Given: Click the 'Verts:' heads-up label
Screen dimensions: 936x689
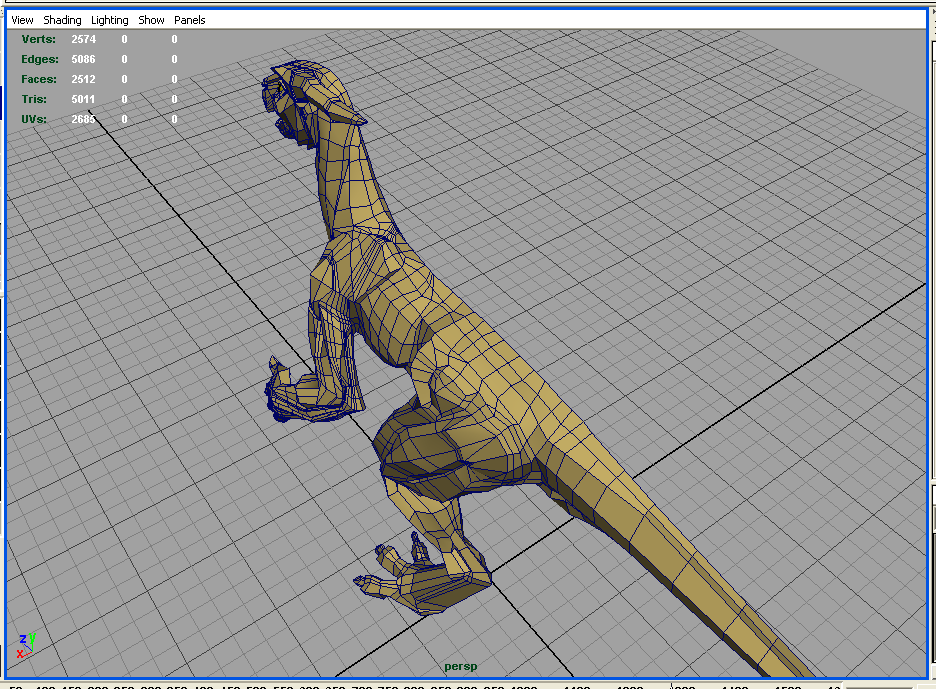Looking at the screenshot, I should [38, 39].
